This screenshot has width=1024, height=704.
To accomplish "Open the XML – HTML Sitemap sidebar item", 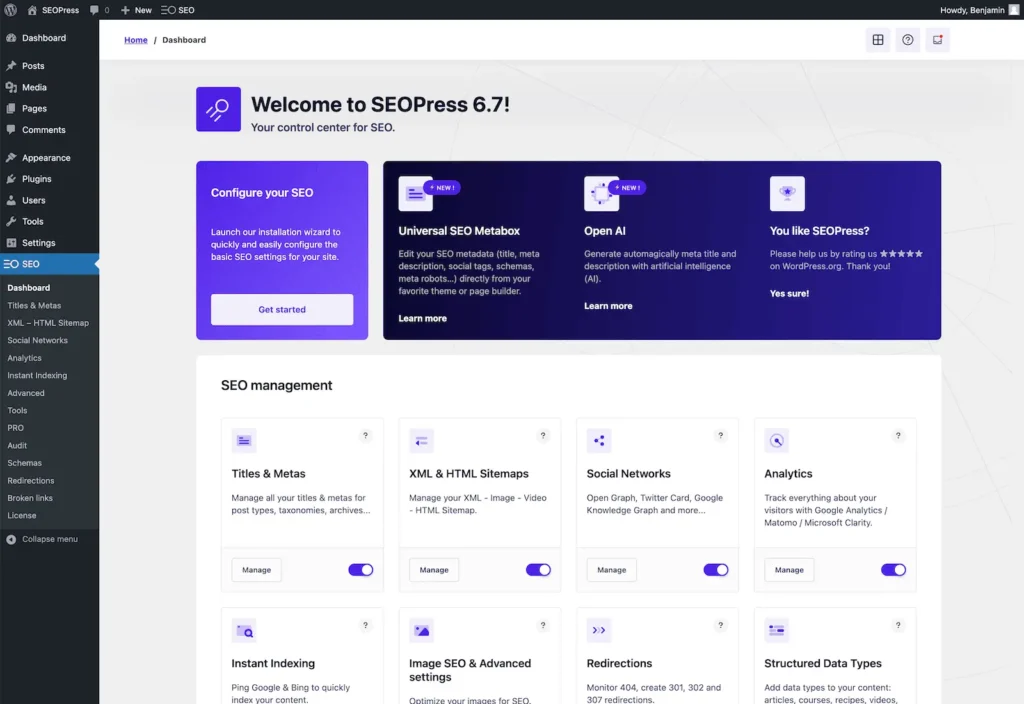I will click(47, 323).
